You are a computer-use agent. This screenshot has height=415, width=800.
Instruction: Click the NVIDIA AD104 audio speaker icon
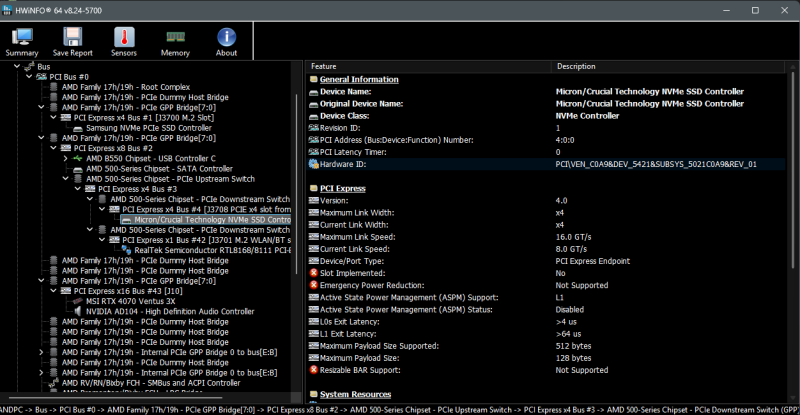[78, 311]
